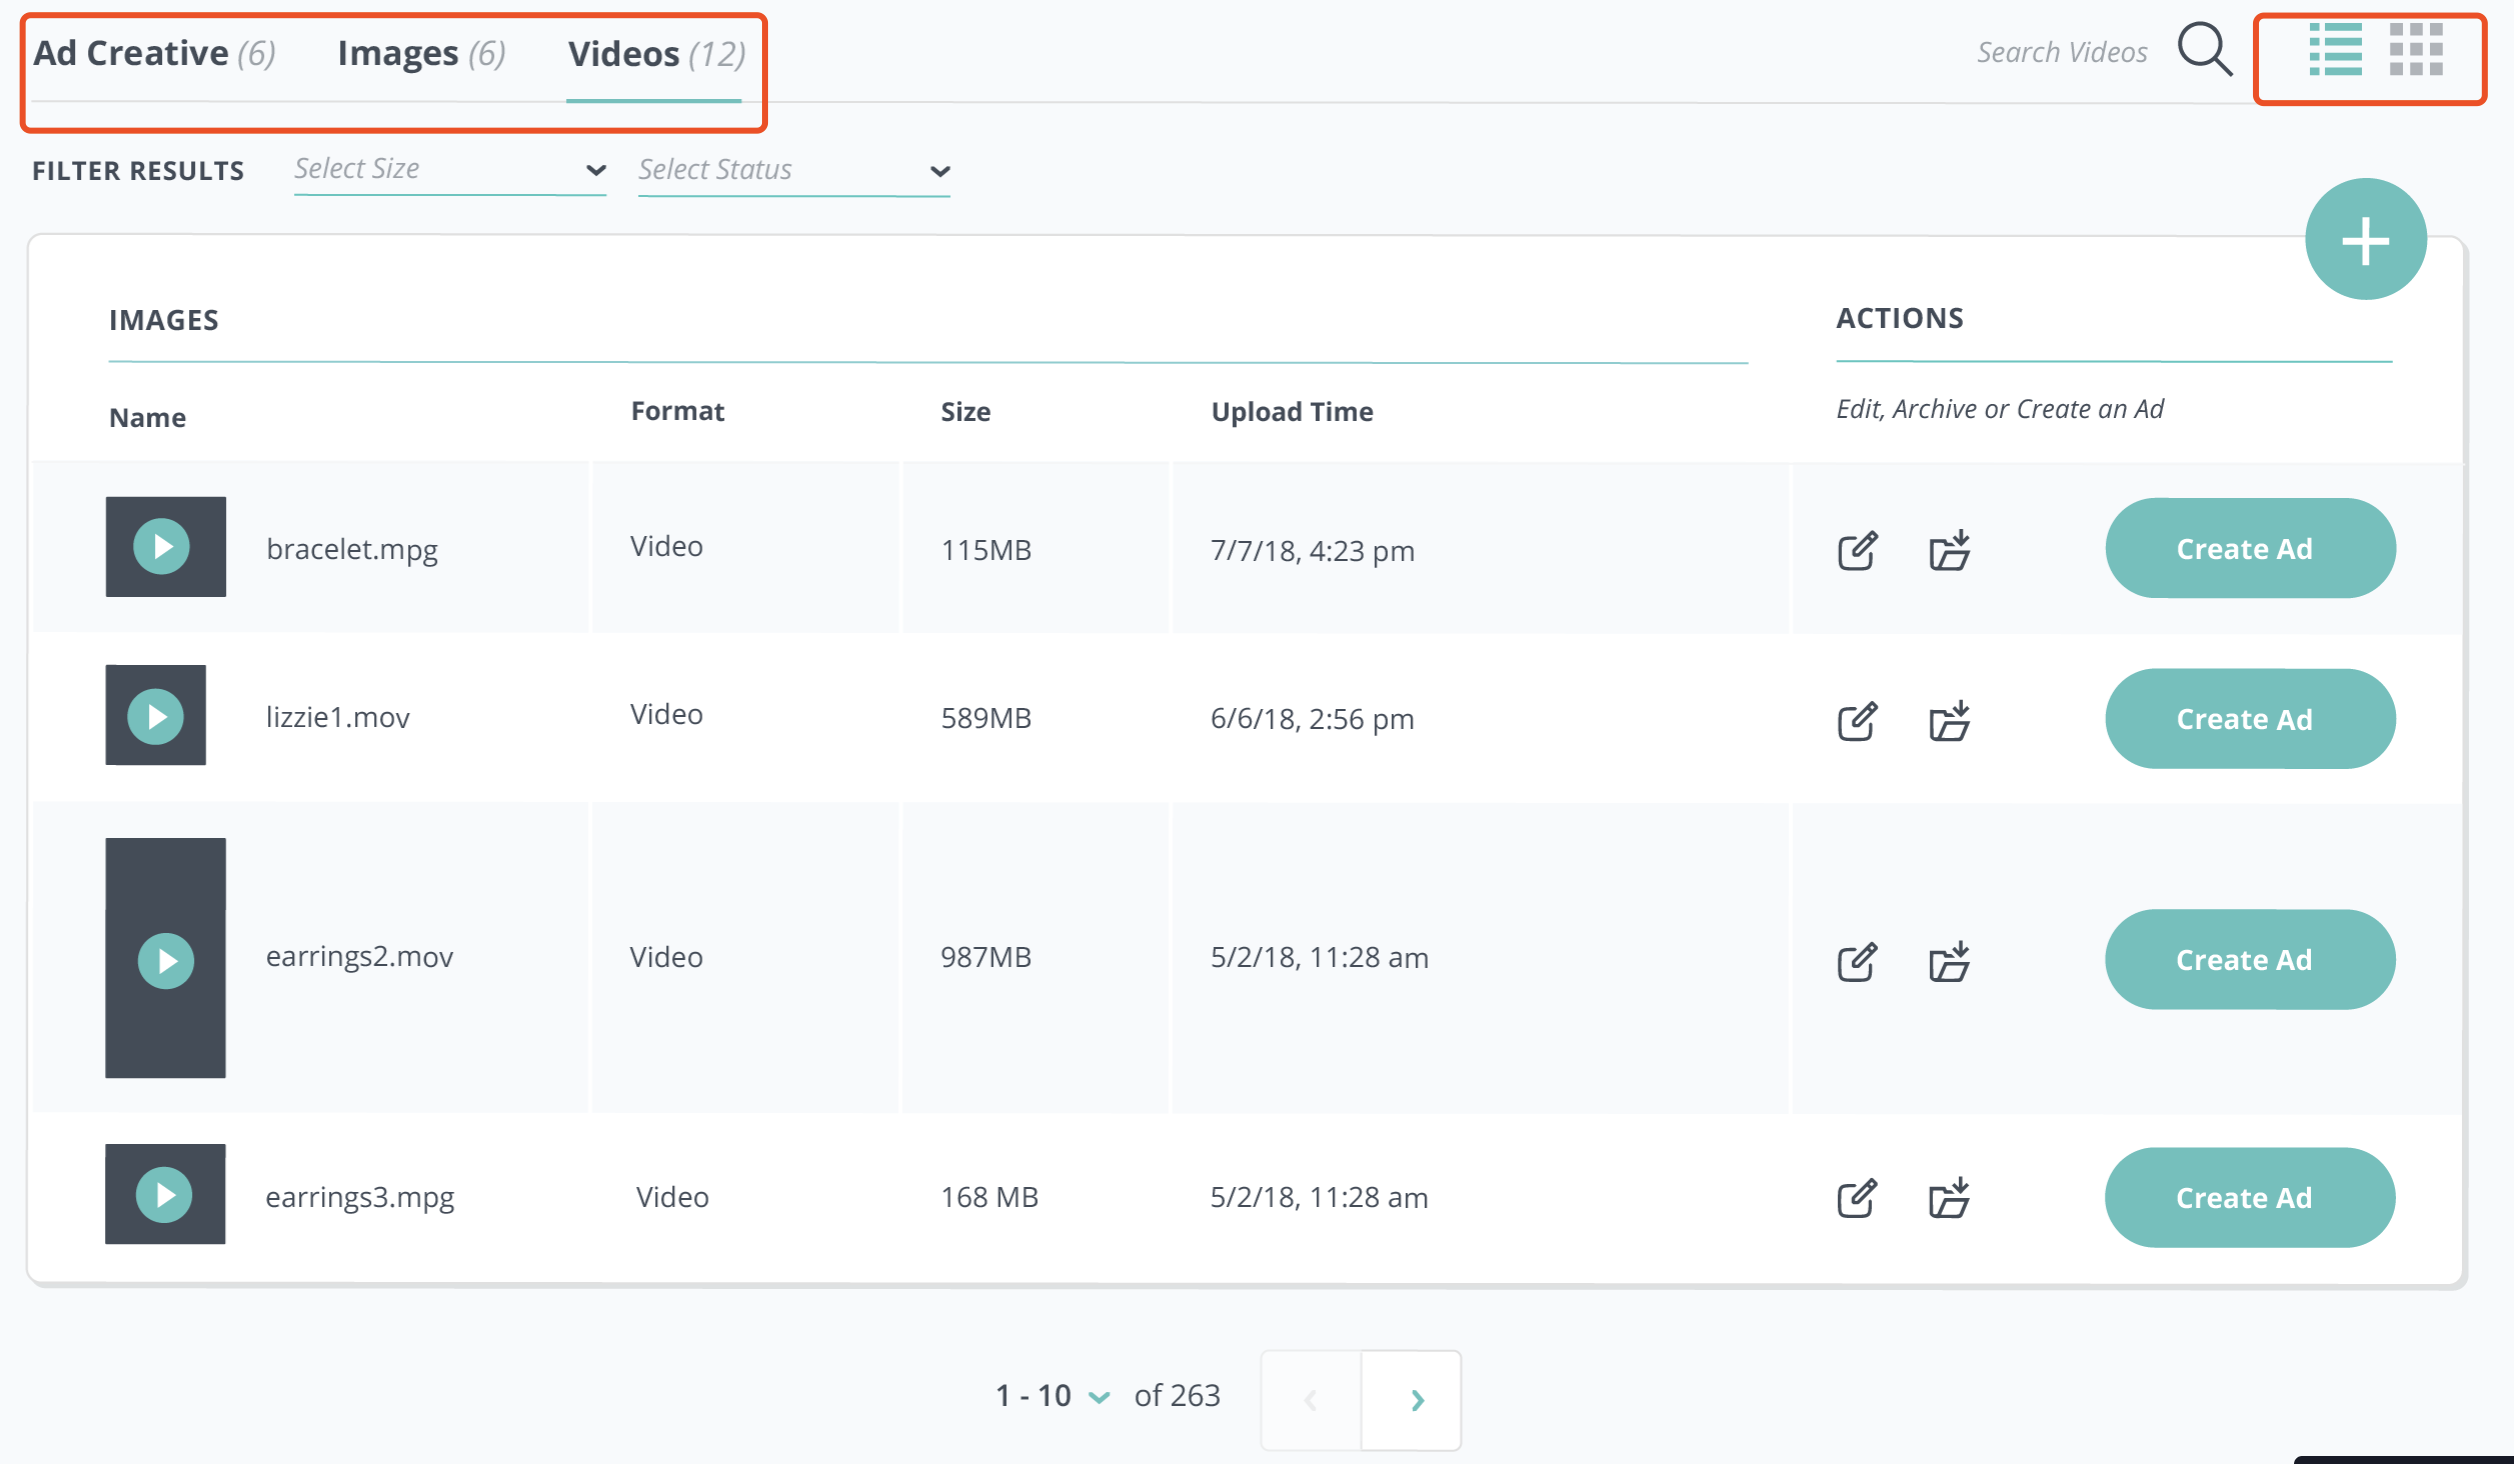Image resolution: width=2514 pixels, height=1464 pixels.
Task: Edit the lizzie1.mov entry
Action: (1857, 720)
